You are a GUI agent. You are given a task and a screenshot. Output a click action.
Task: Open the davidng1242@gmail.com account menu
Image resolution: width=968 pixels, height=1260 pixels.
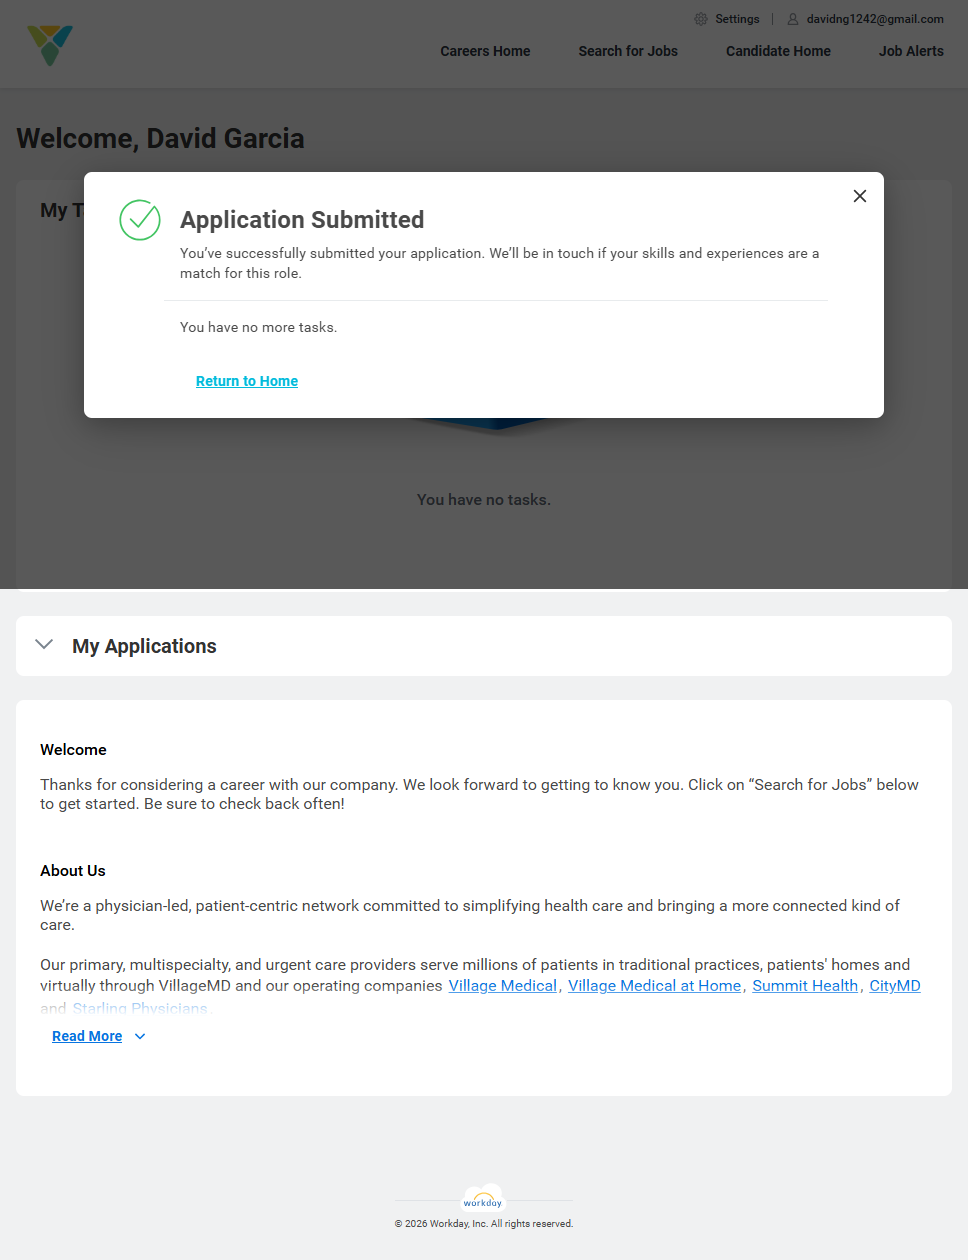pyautogui.click(x=875, y=19)
